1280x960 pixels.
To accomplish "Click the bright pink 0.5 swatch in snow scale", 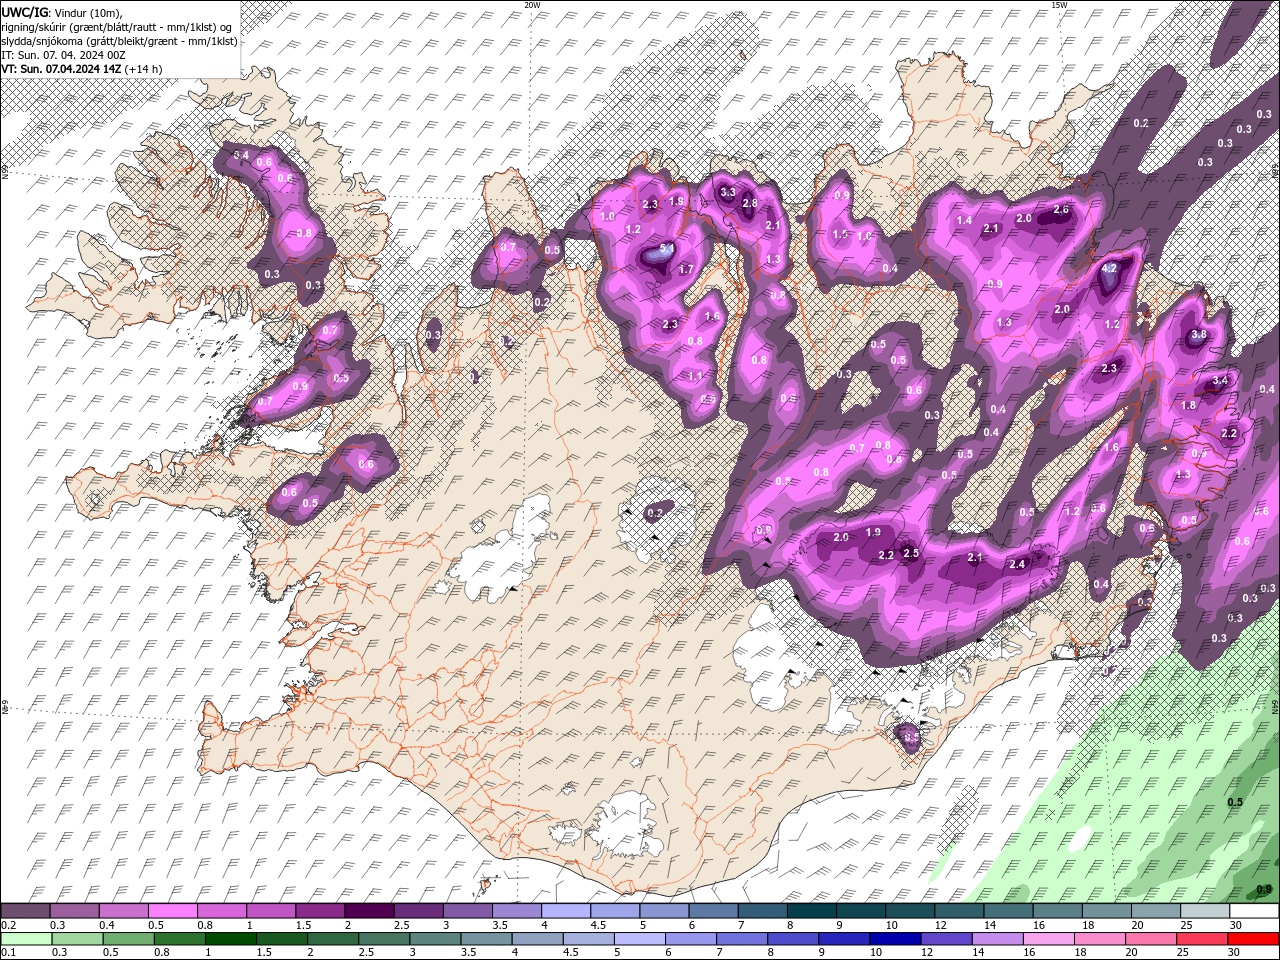I will [x=172, y=911].
